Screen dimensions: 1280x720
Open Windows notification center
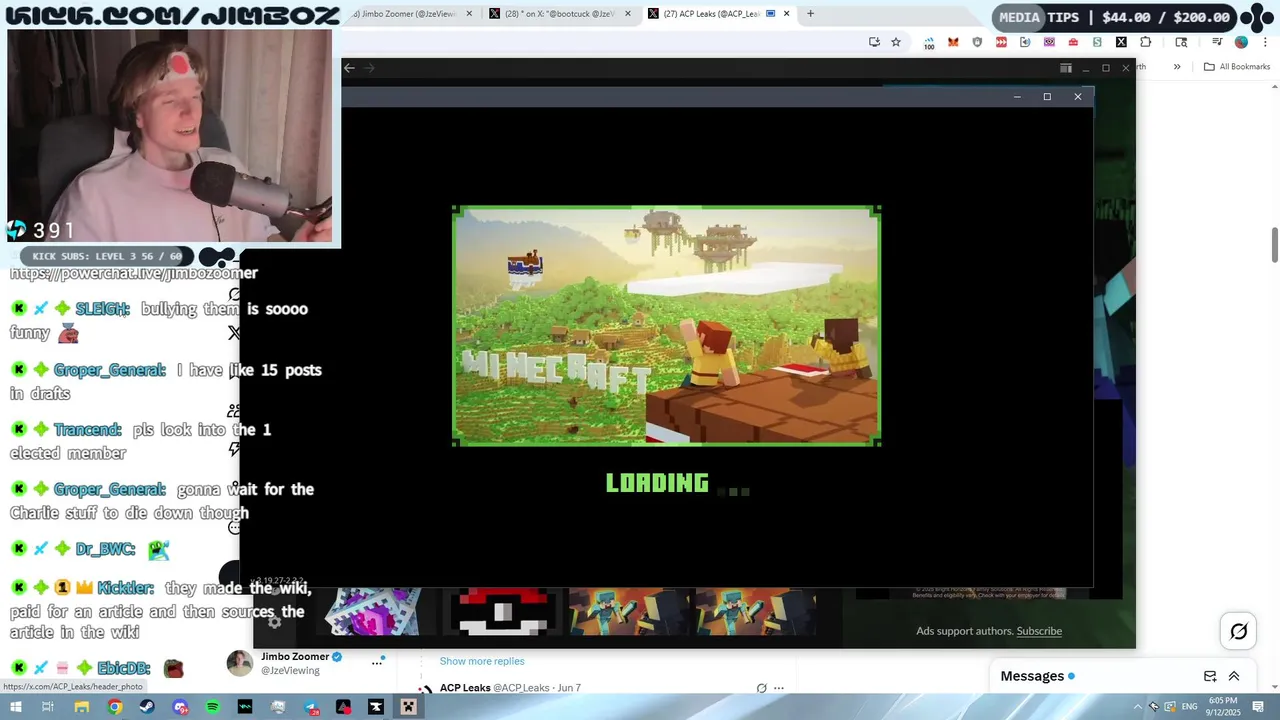1257,707
